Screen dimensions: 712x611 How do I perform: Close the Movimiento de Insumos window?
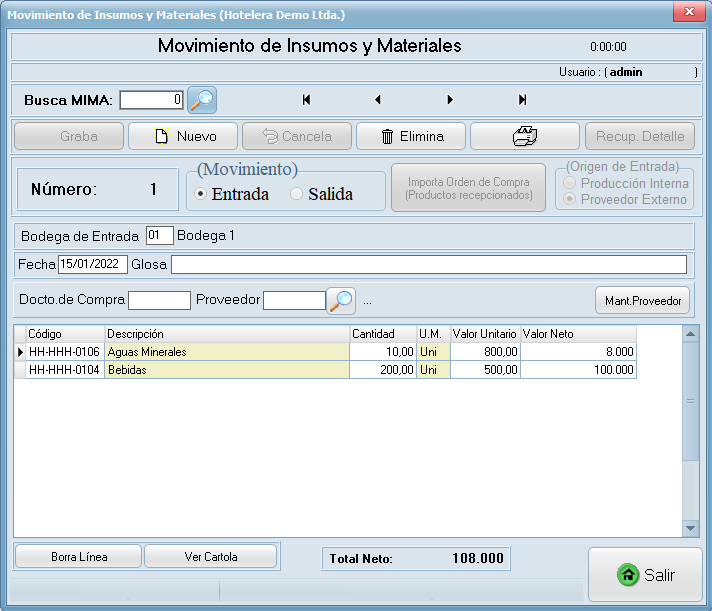689,12
